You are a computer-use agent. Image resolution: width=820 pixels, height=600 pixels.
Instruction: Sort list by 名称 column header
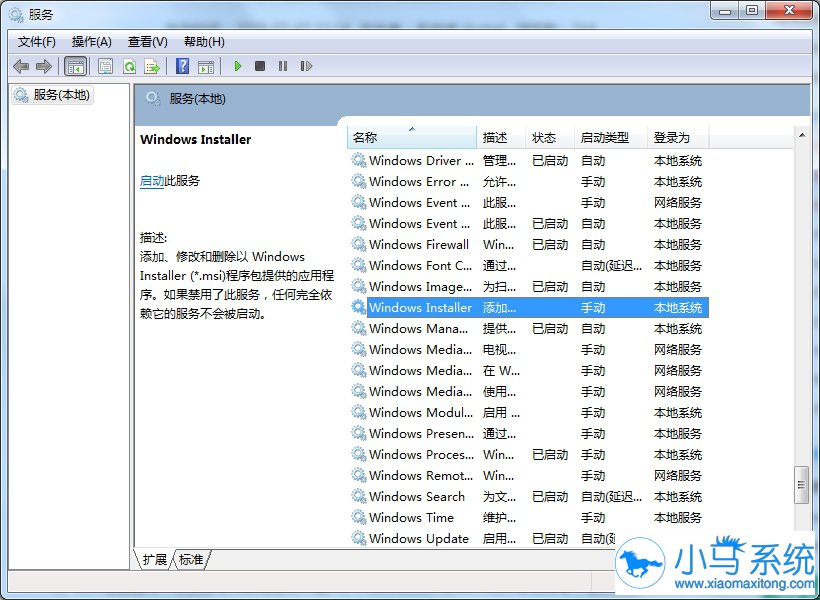(412, 138)
